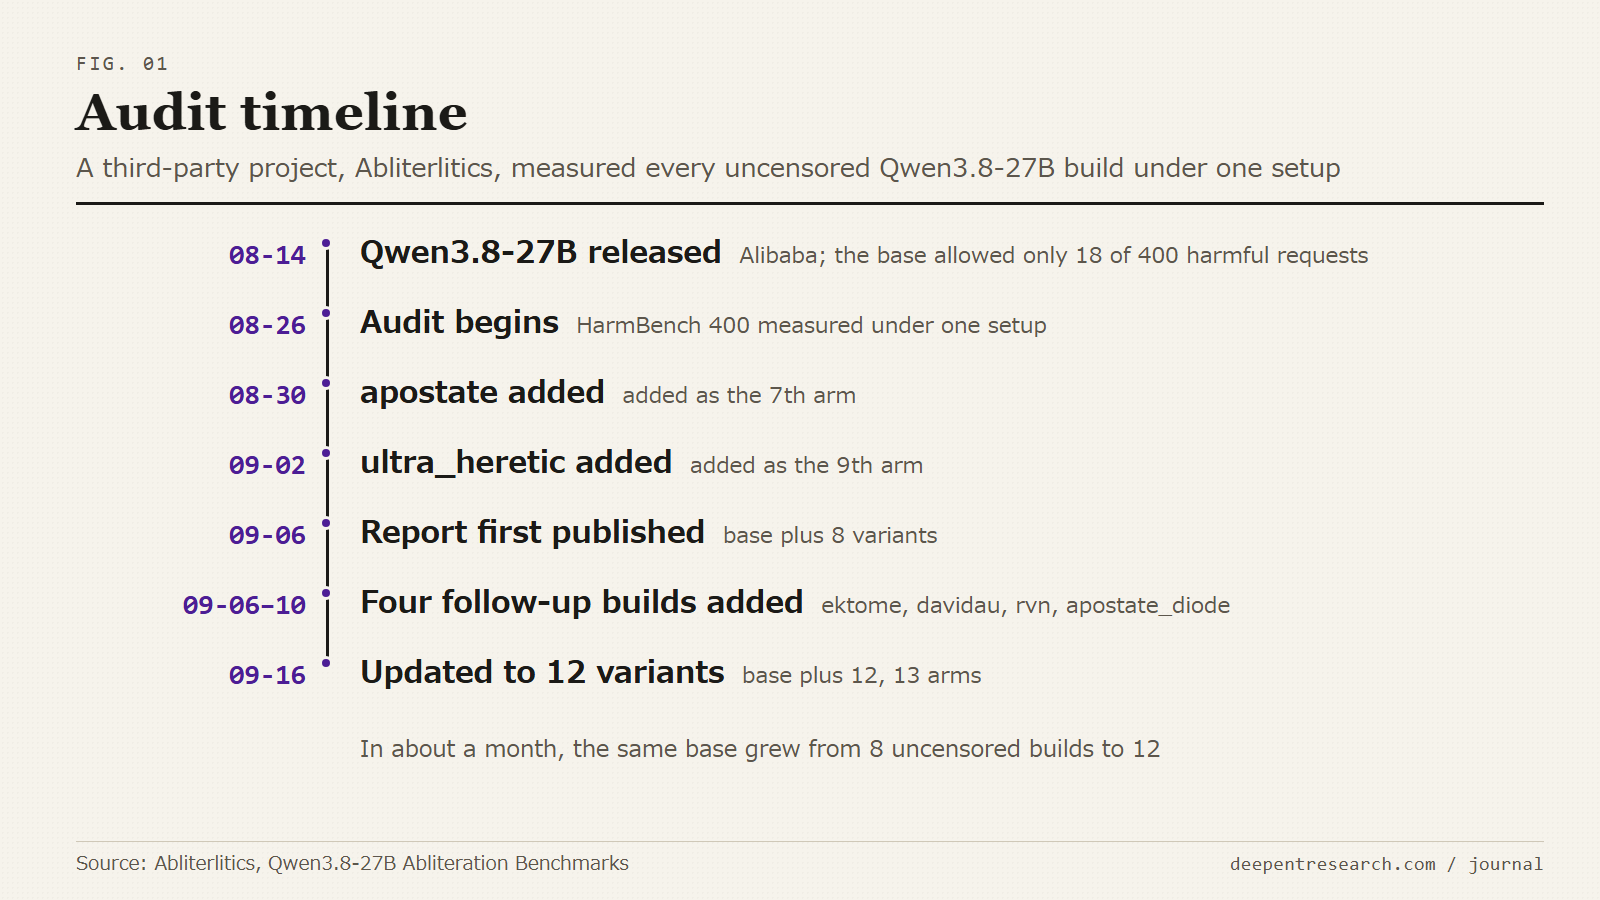
Task: Click the timeline dot beside 09-06
Action: [326, 523]
